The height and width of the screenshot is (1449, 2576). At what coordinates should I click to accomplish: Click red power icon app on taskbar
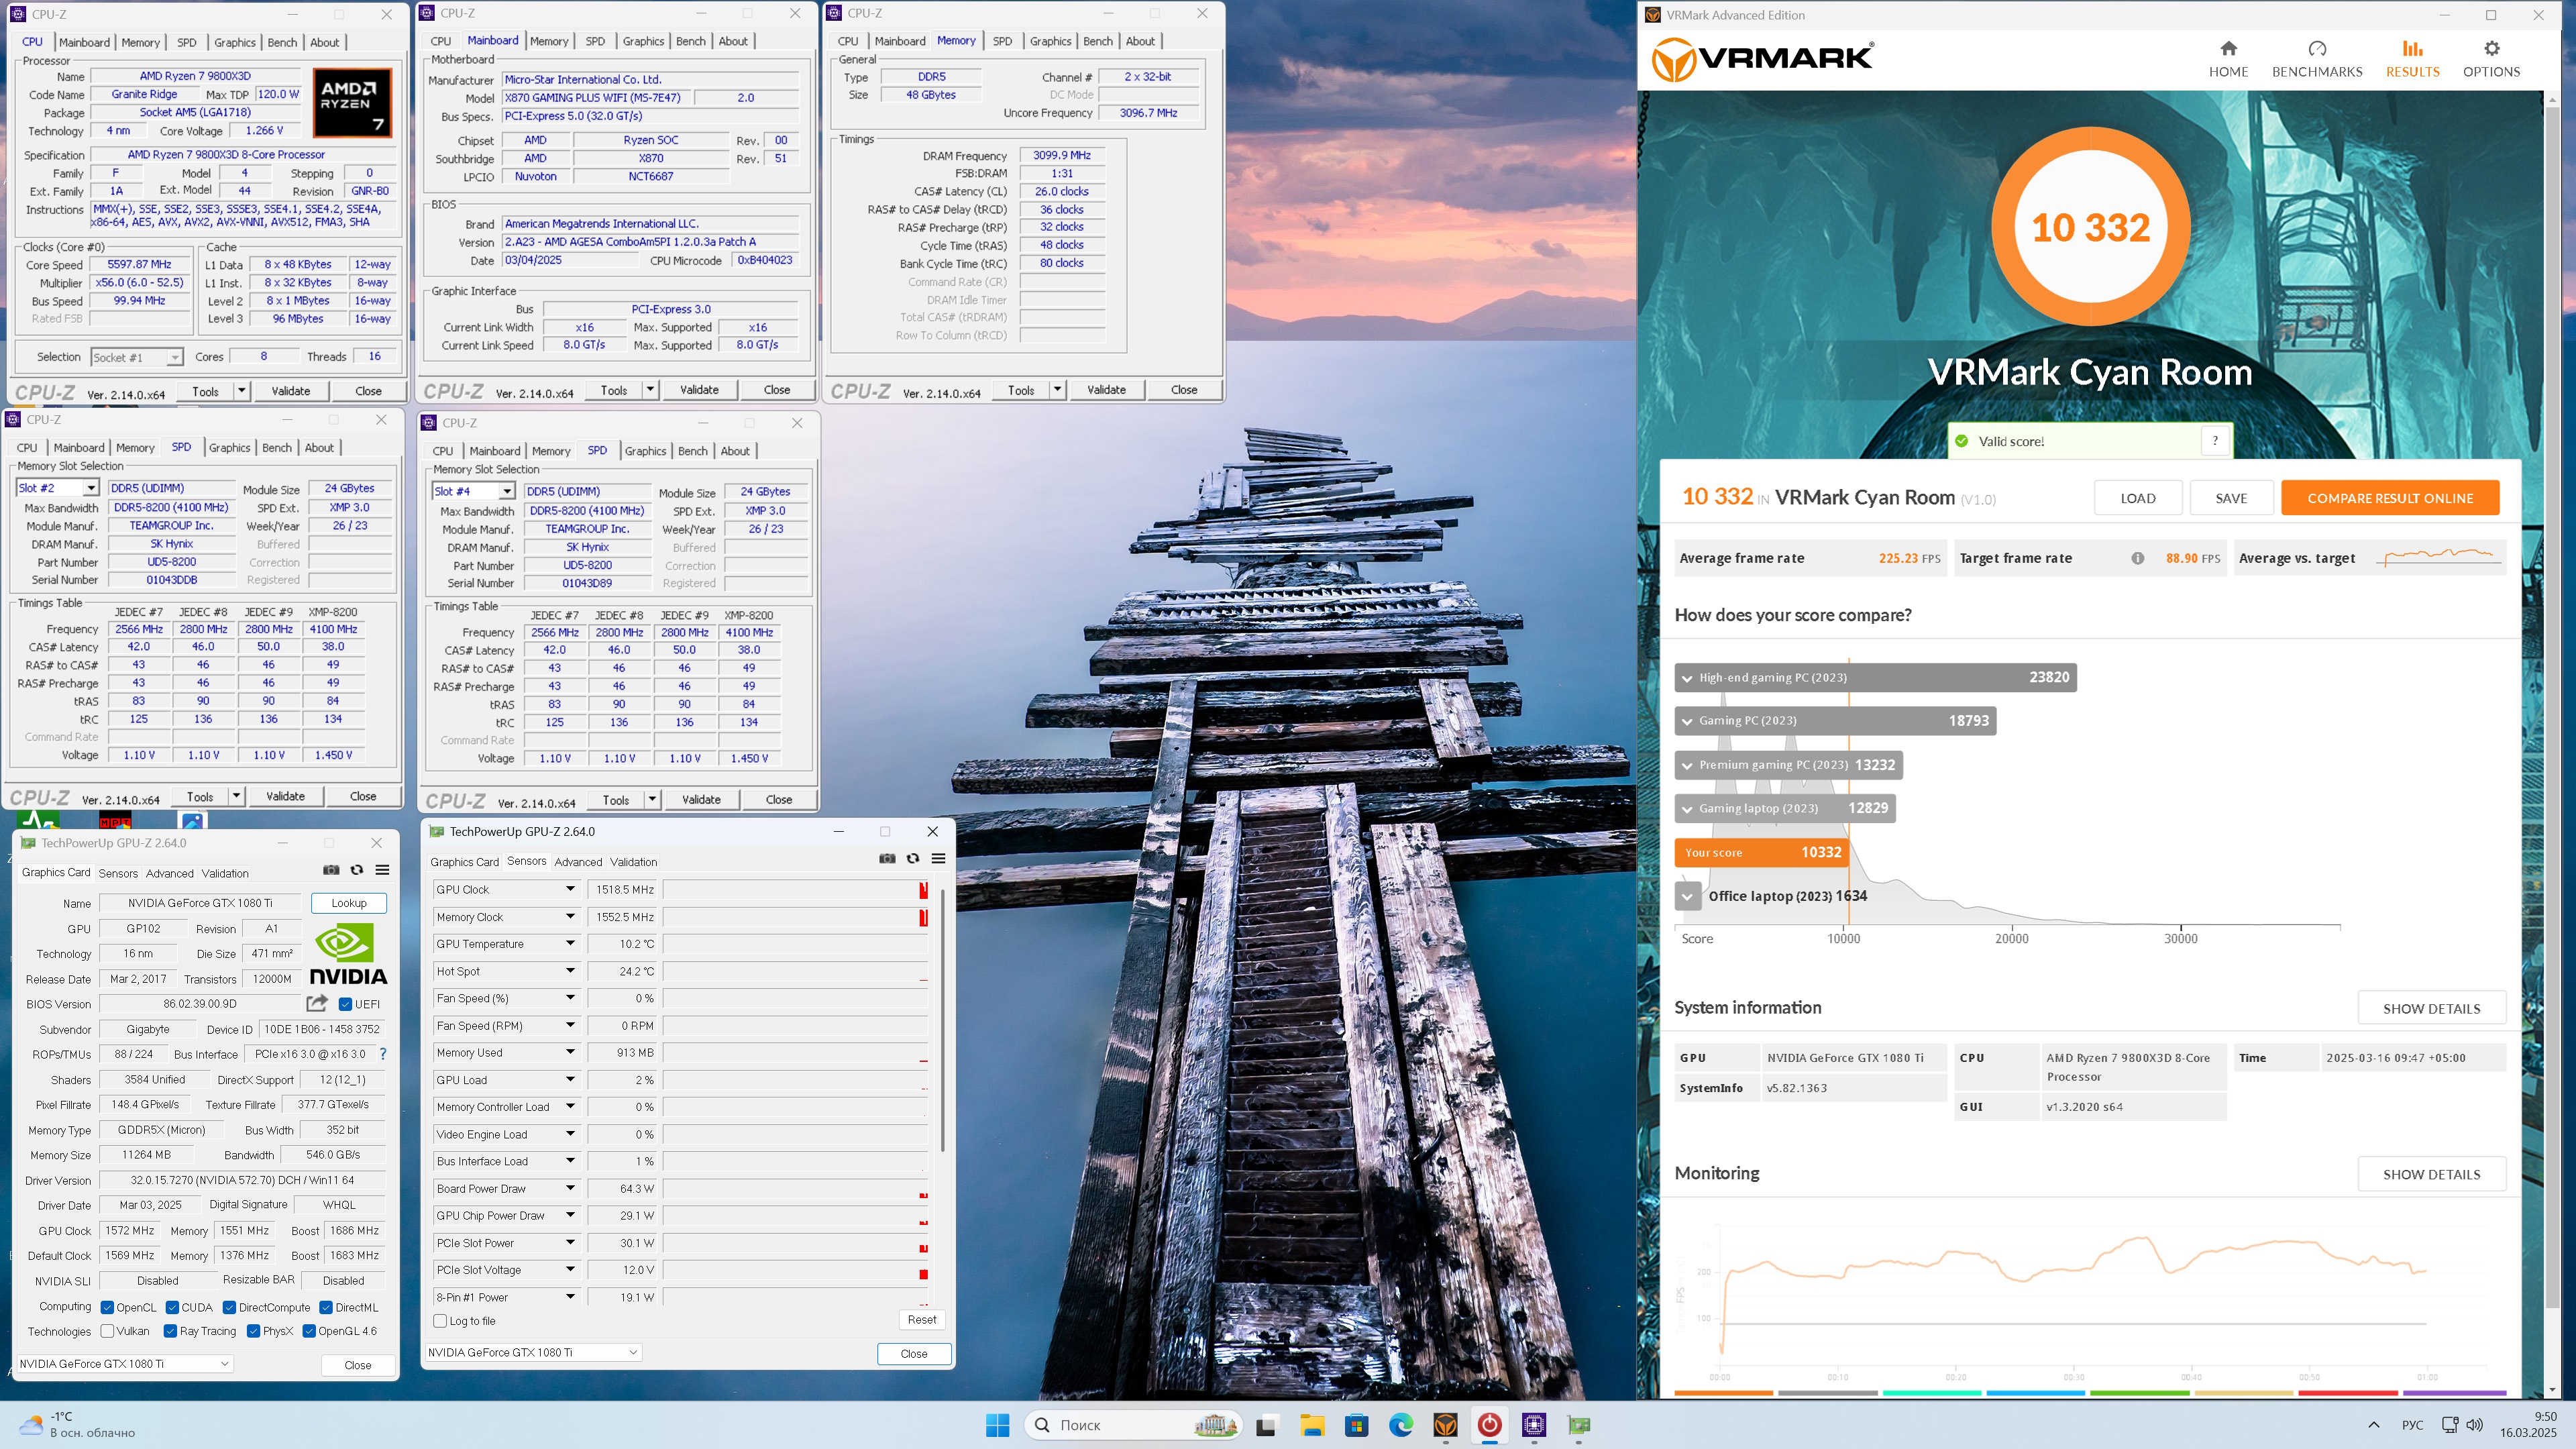pos(1489,1425)
